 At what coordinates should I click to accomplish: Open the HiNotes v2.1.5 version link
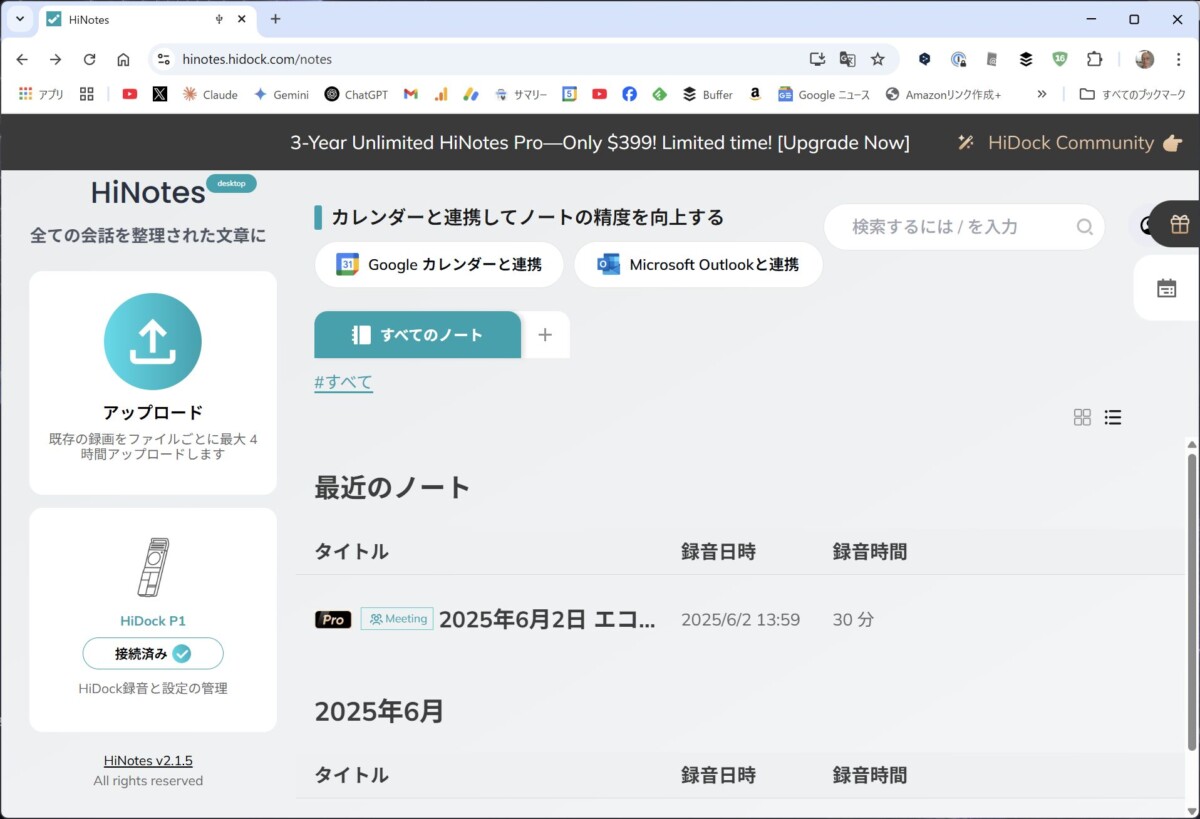tap(148, 761)
